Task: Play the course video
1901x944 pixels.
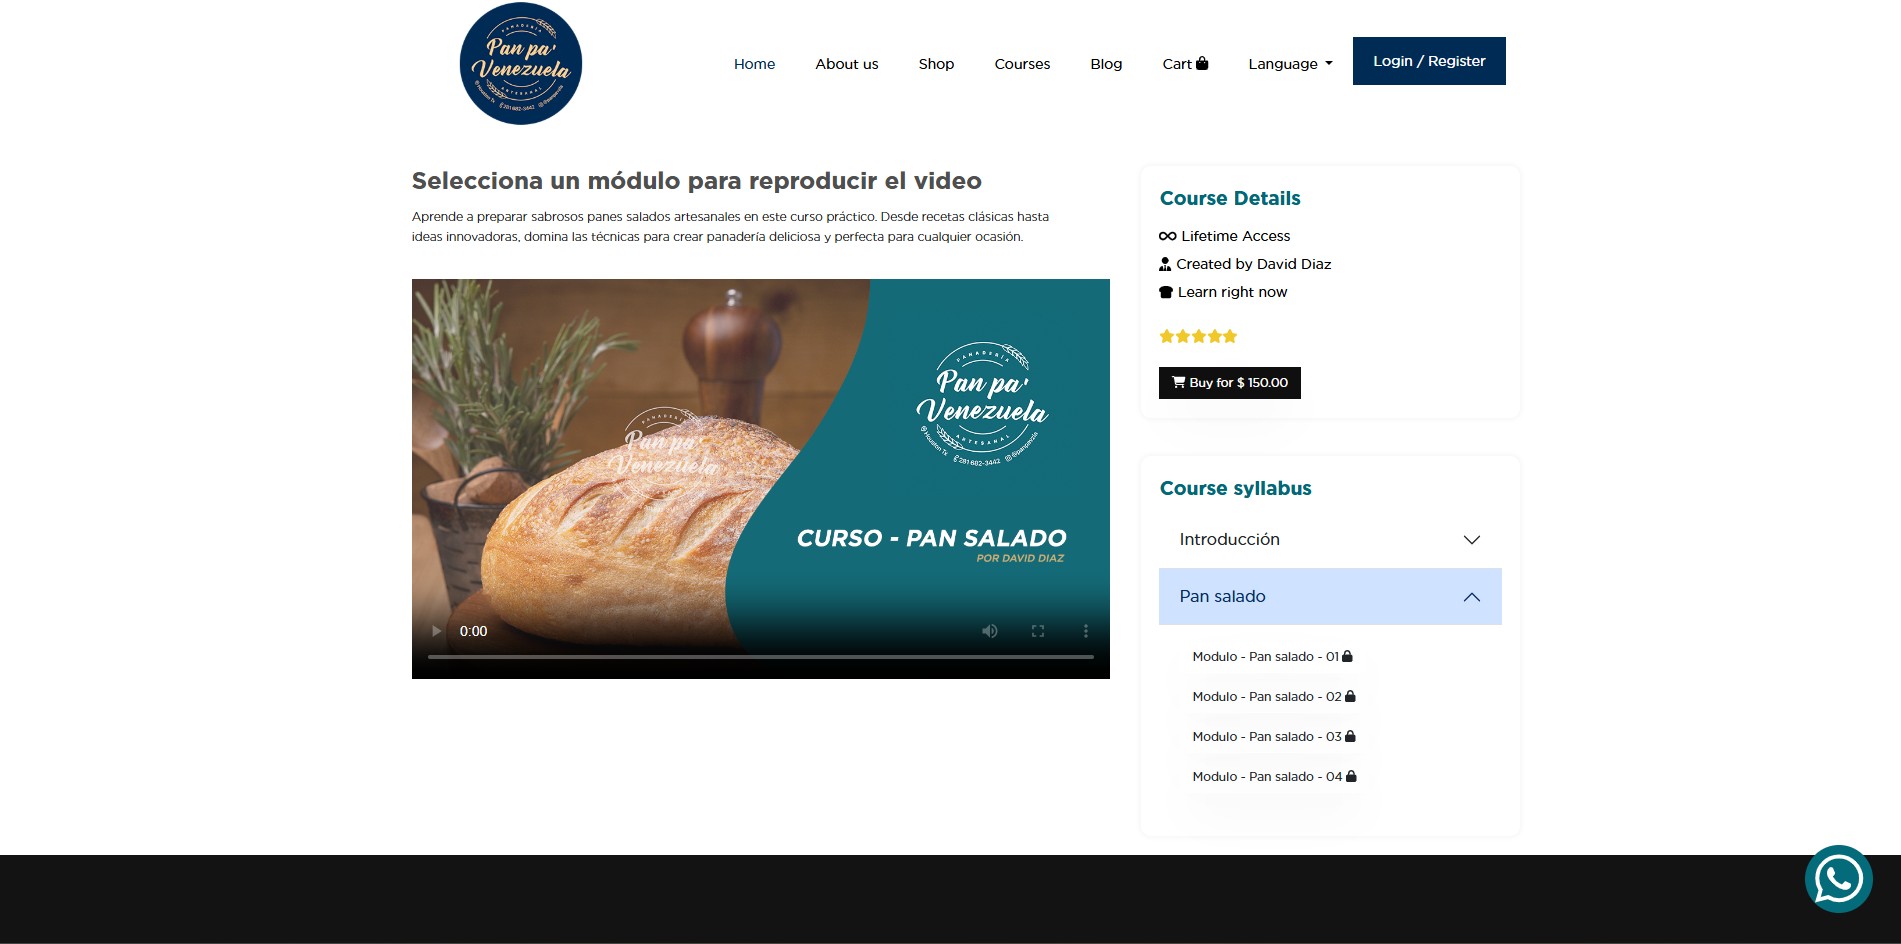Action: 436,631
